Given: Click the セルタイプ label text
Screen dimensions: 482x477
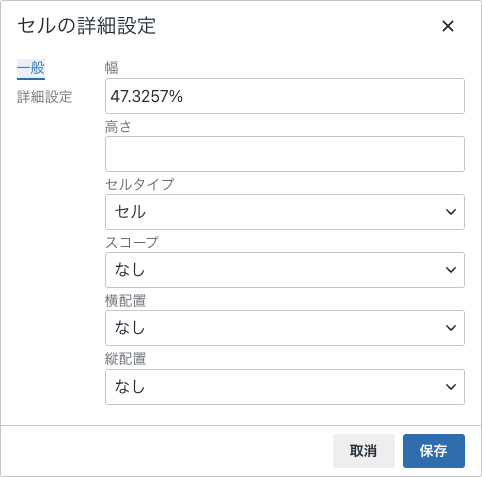Looking at the screenshot, I should (x=139, y=184).
